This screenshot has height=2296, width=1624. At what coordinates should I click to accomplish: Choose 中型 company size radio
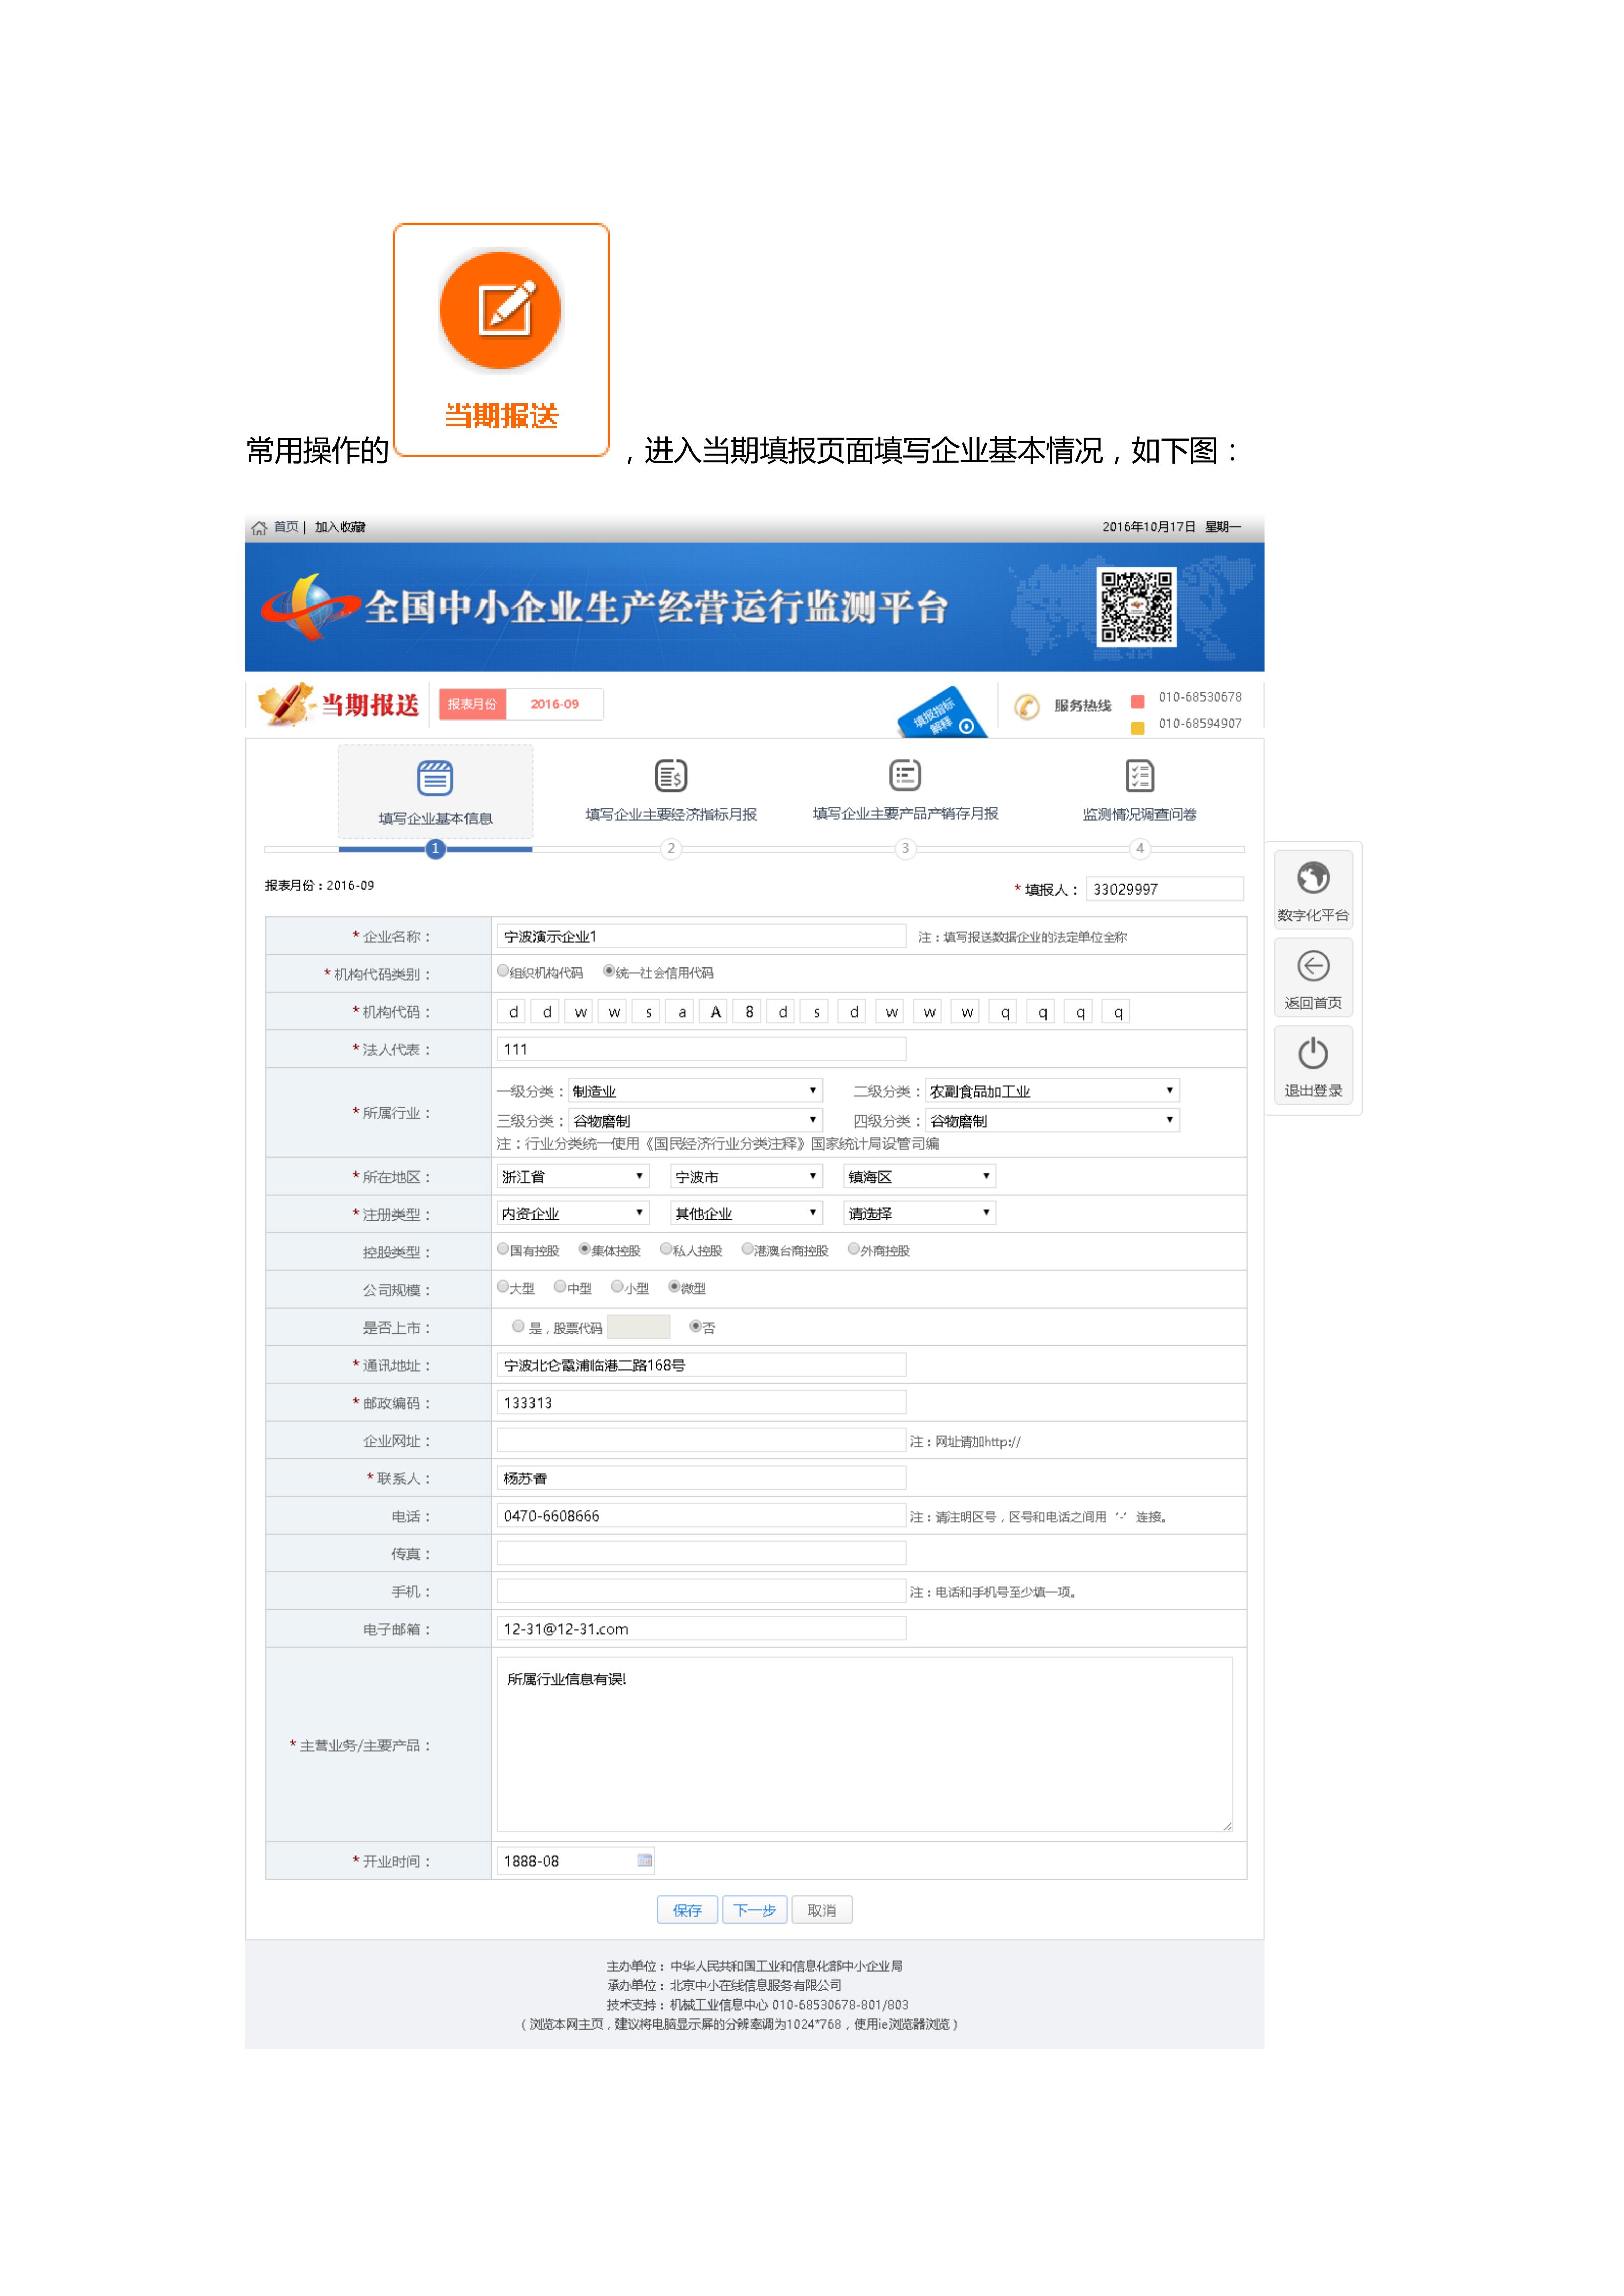560,1287
